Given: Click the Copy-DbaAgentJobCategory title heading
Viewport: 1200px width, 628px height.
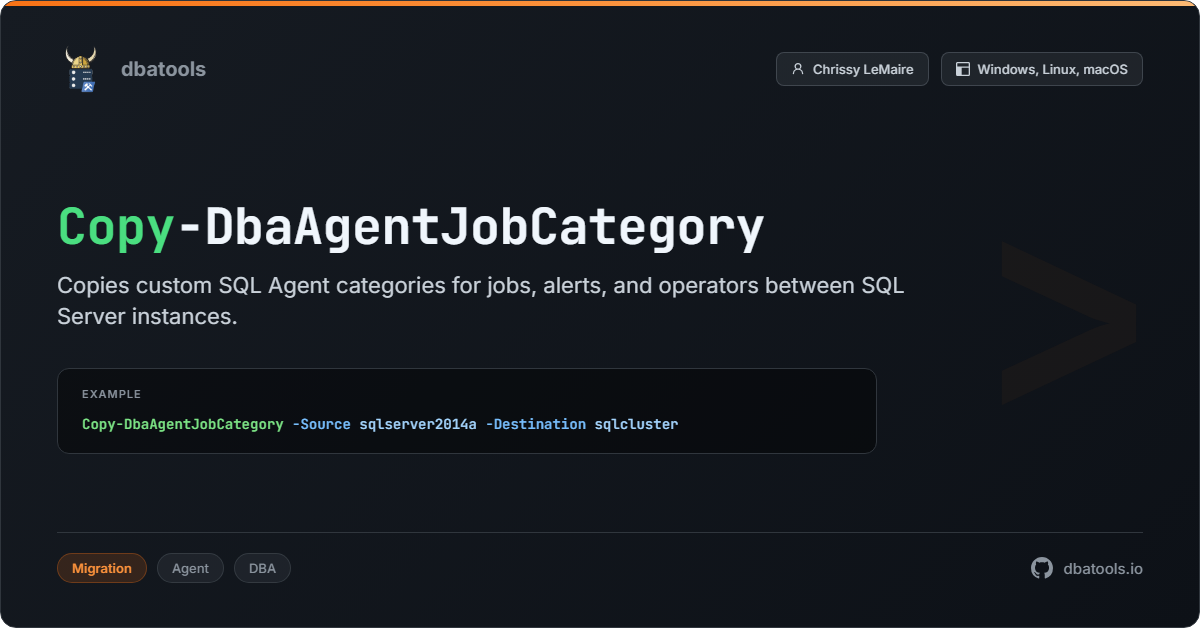Looking at the screenshot, I should point(411,229).
